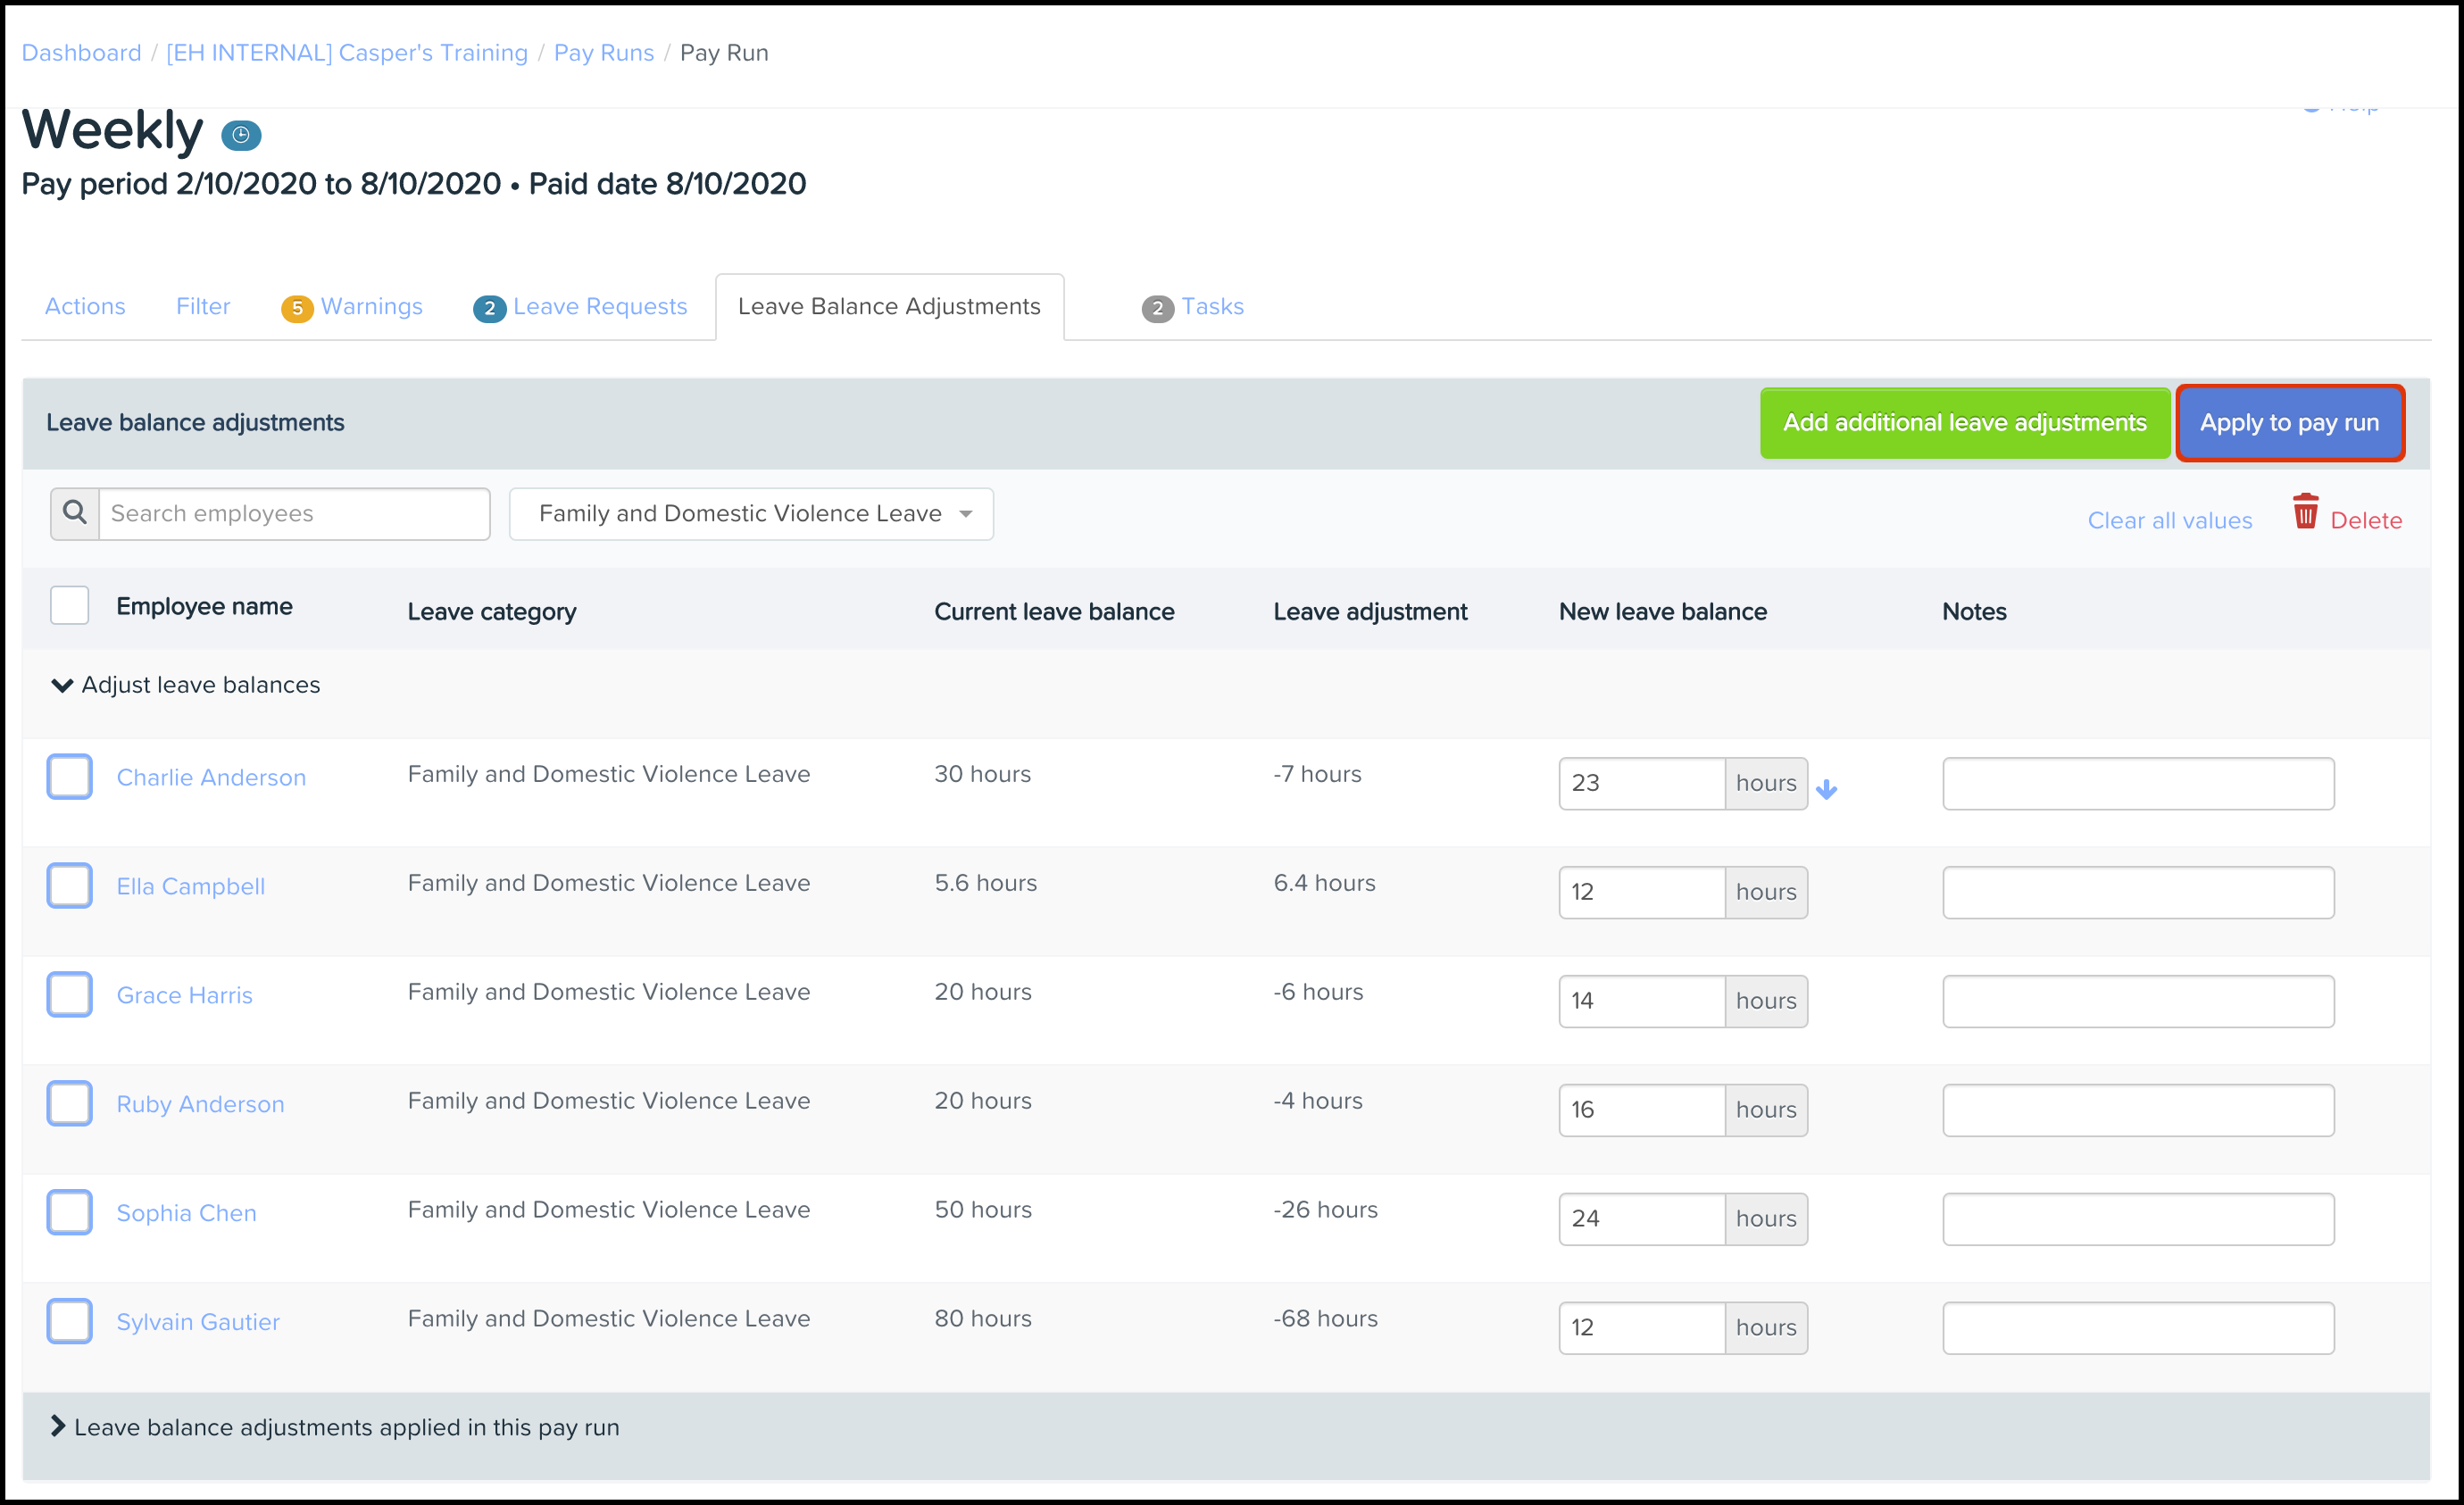Click Add additional leave adjustments

[x=1964, y=423]
